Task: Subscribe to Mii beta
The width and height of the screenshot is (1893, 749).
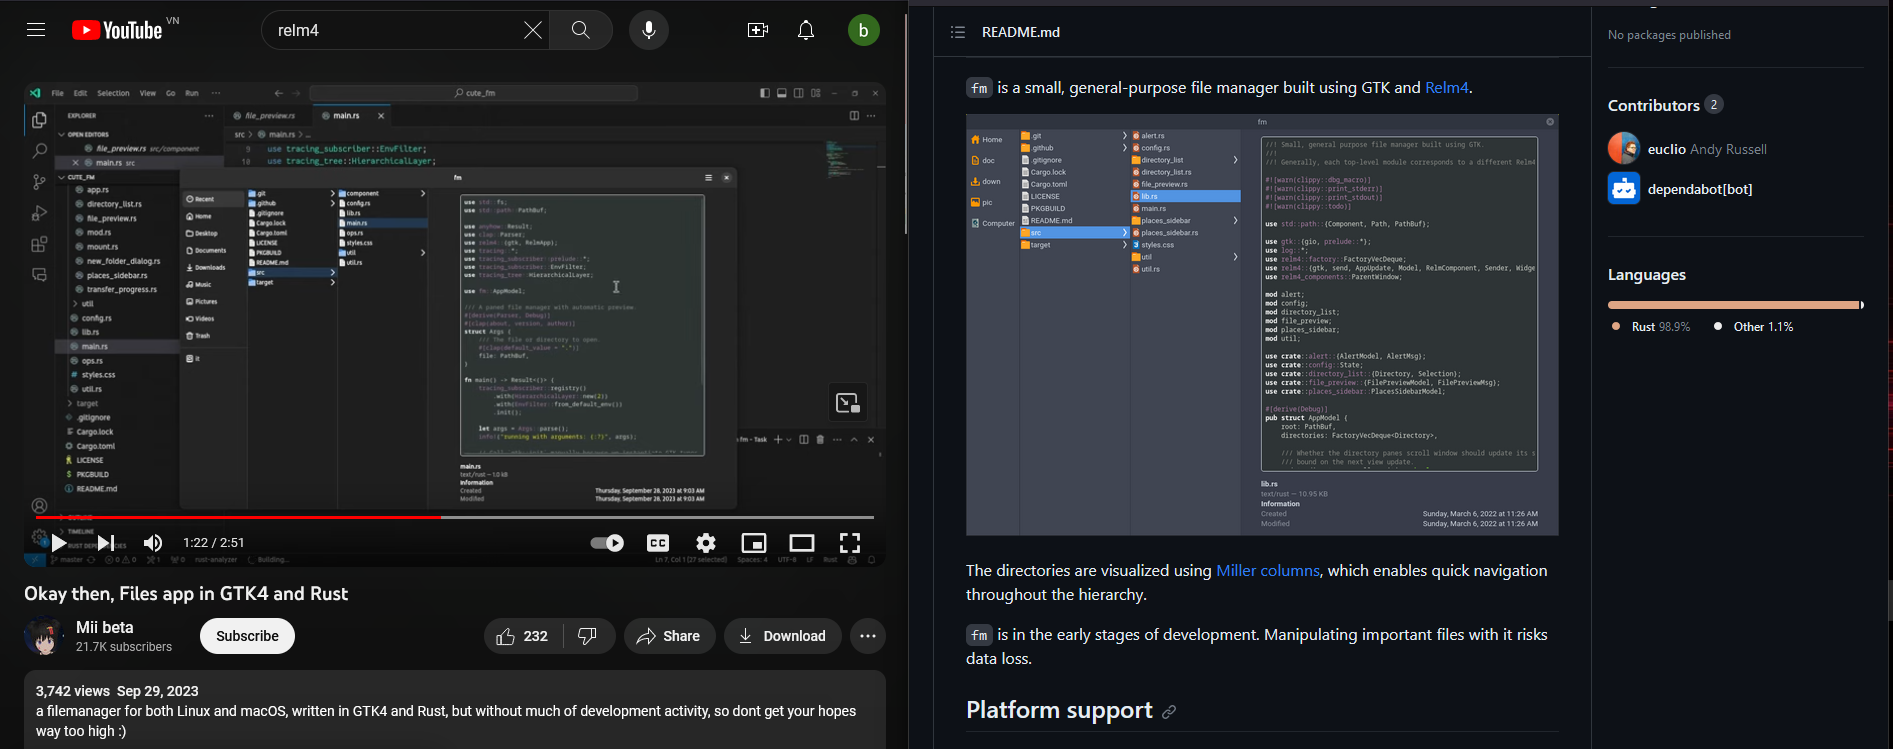Action: click(x=247, y=636)
